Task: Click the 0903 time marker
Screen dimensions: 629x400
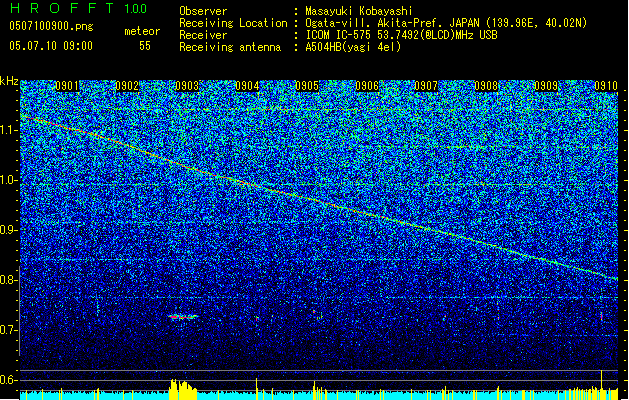Action: coord(187,86)
